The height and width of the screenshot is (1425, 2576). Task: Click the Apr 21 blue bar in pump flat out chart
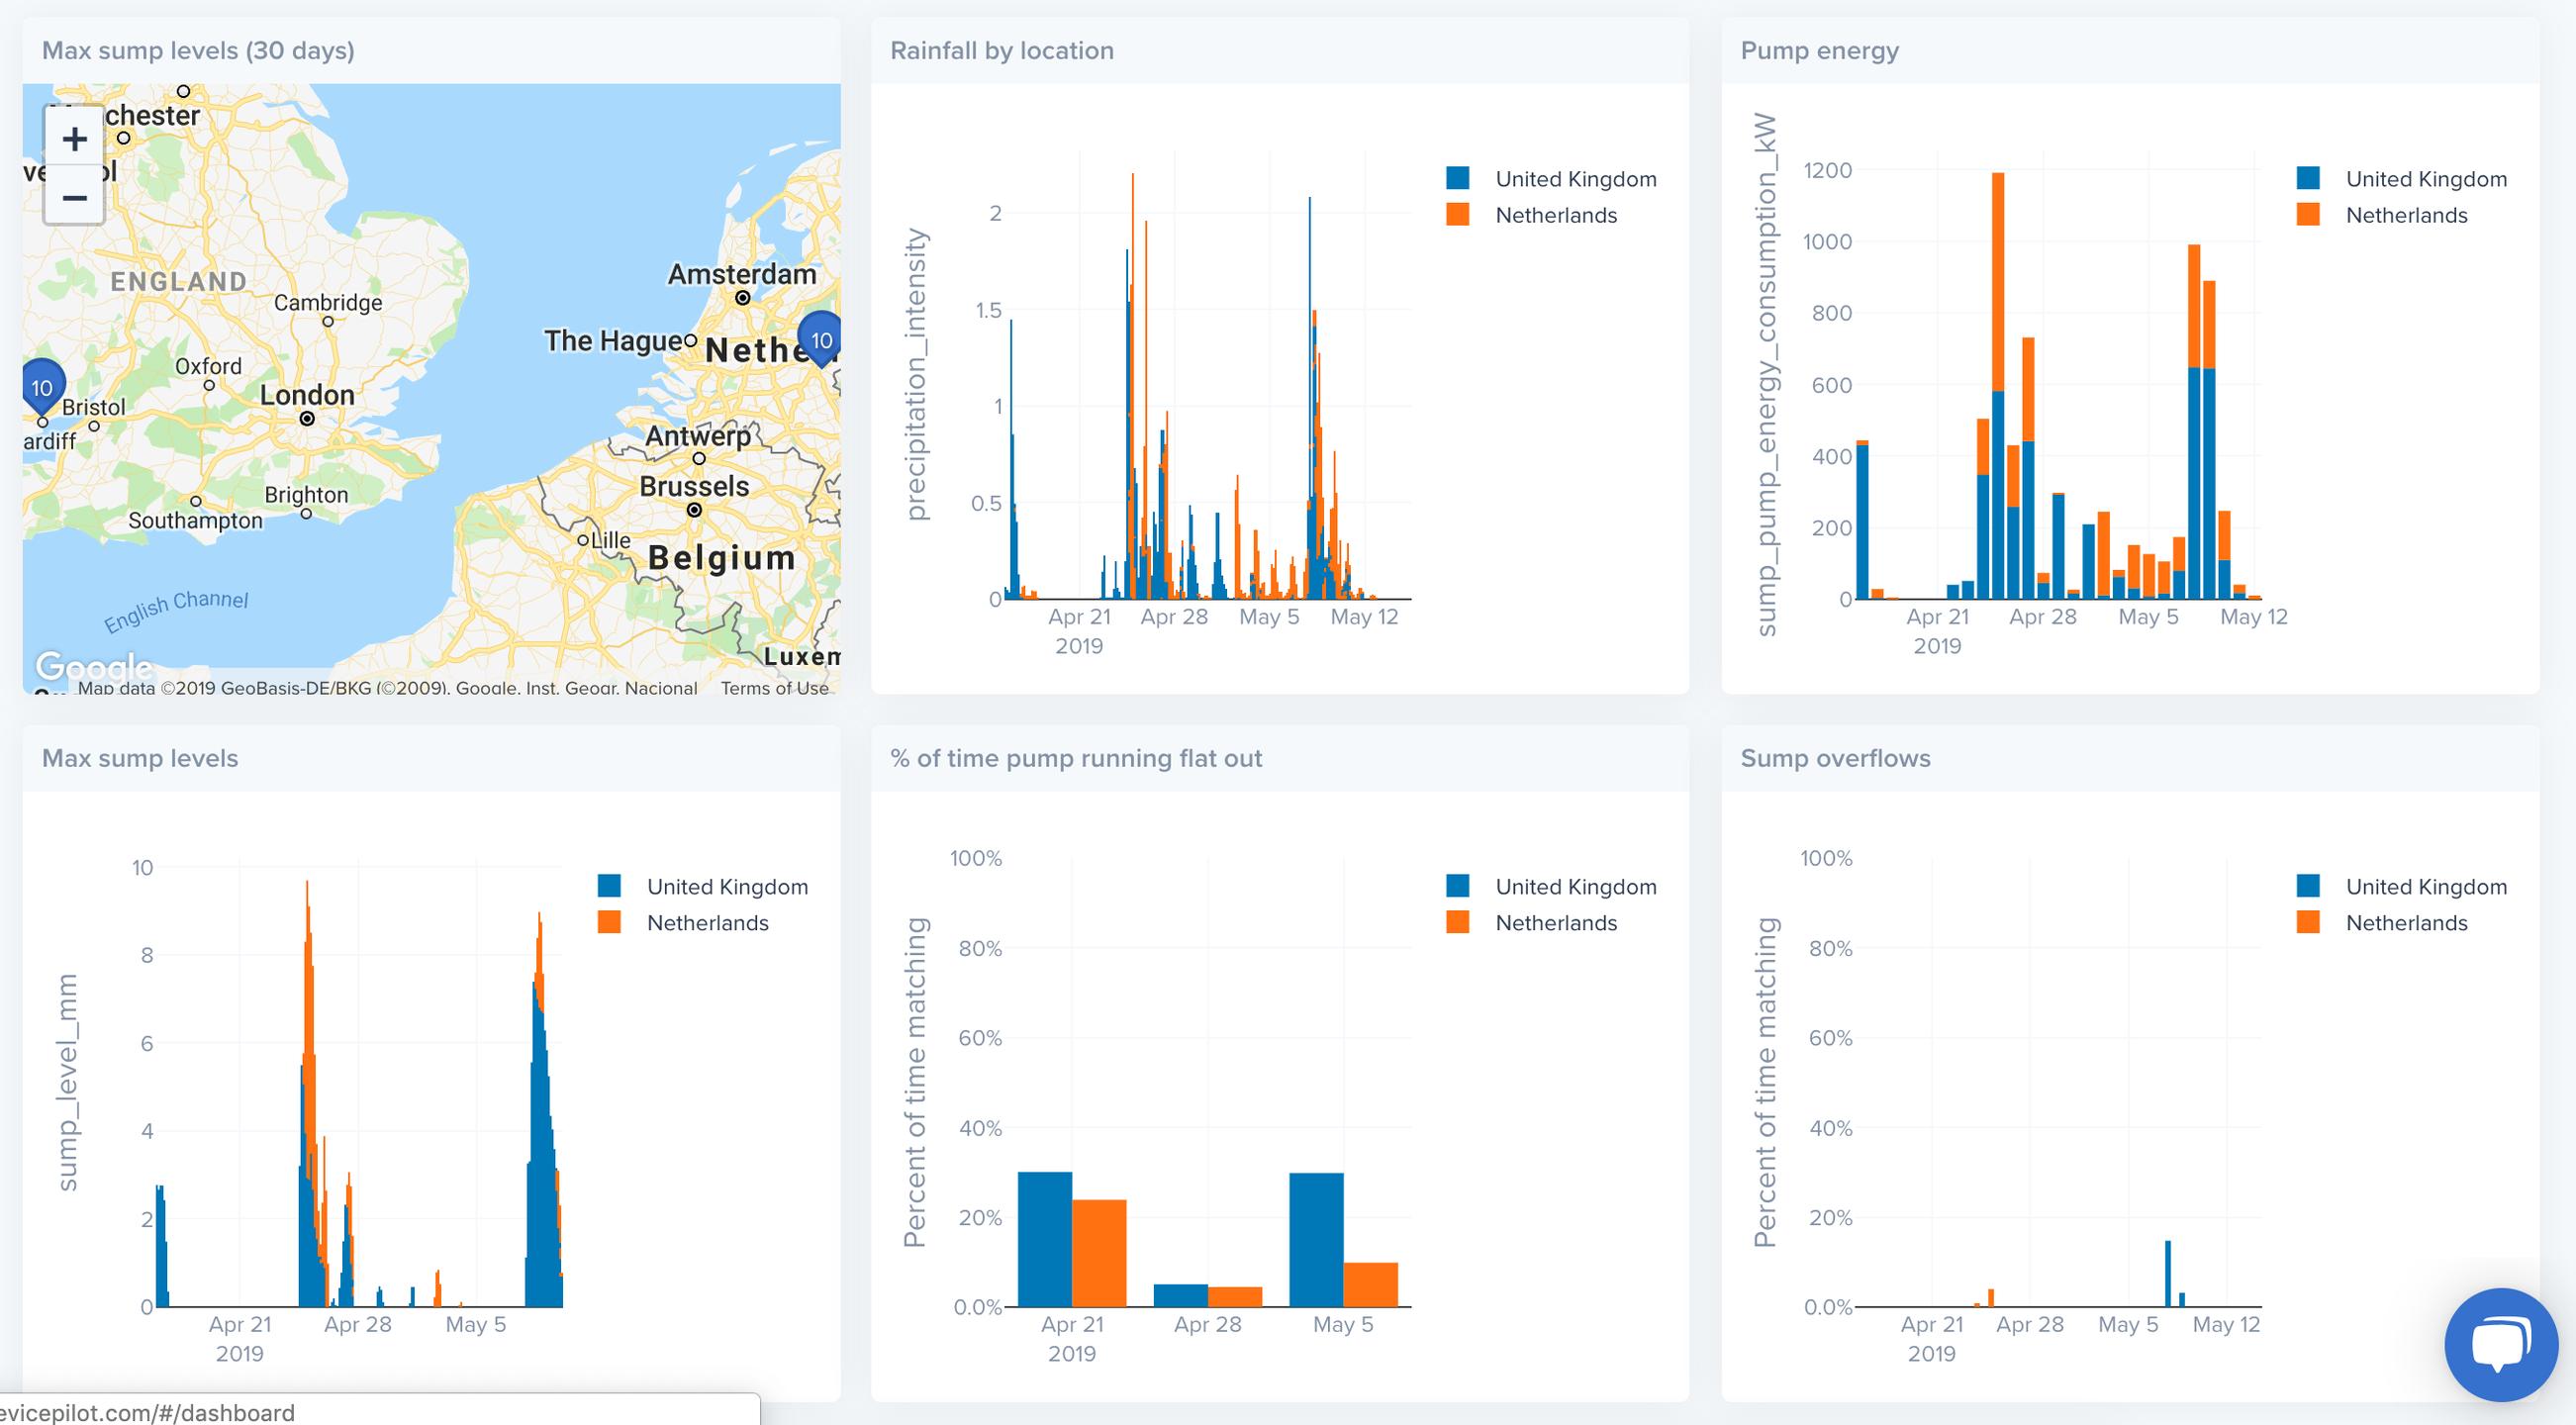(1044, 1238)
